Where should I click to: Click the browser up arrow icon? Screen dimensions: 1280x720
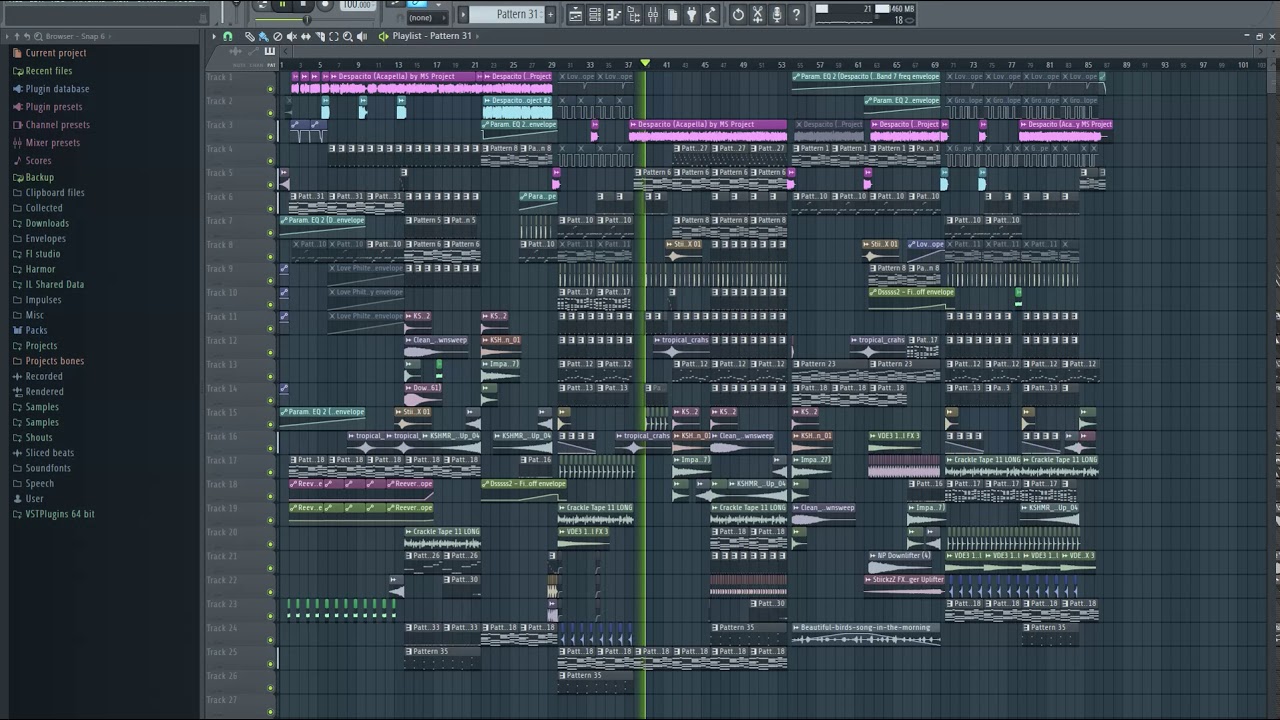tap(17, 36)
